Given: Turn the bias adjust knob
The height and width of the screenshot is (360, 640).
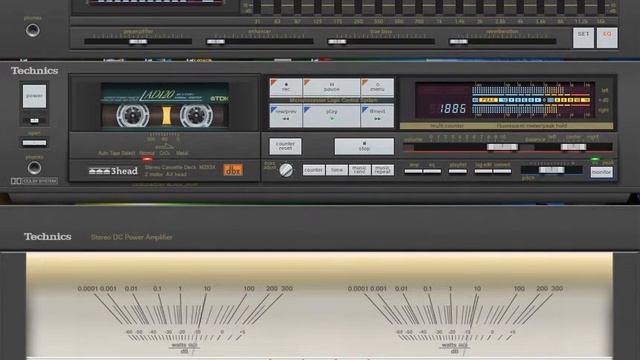Looking at the screenshot, I should [x=286, y=170].
